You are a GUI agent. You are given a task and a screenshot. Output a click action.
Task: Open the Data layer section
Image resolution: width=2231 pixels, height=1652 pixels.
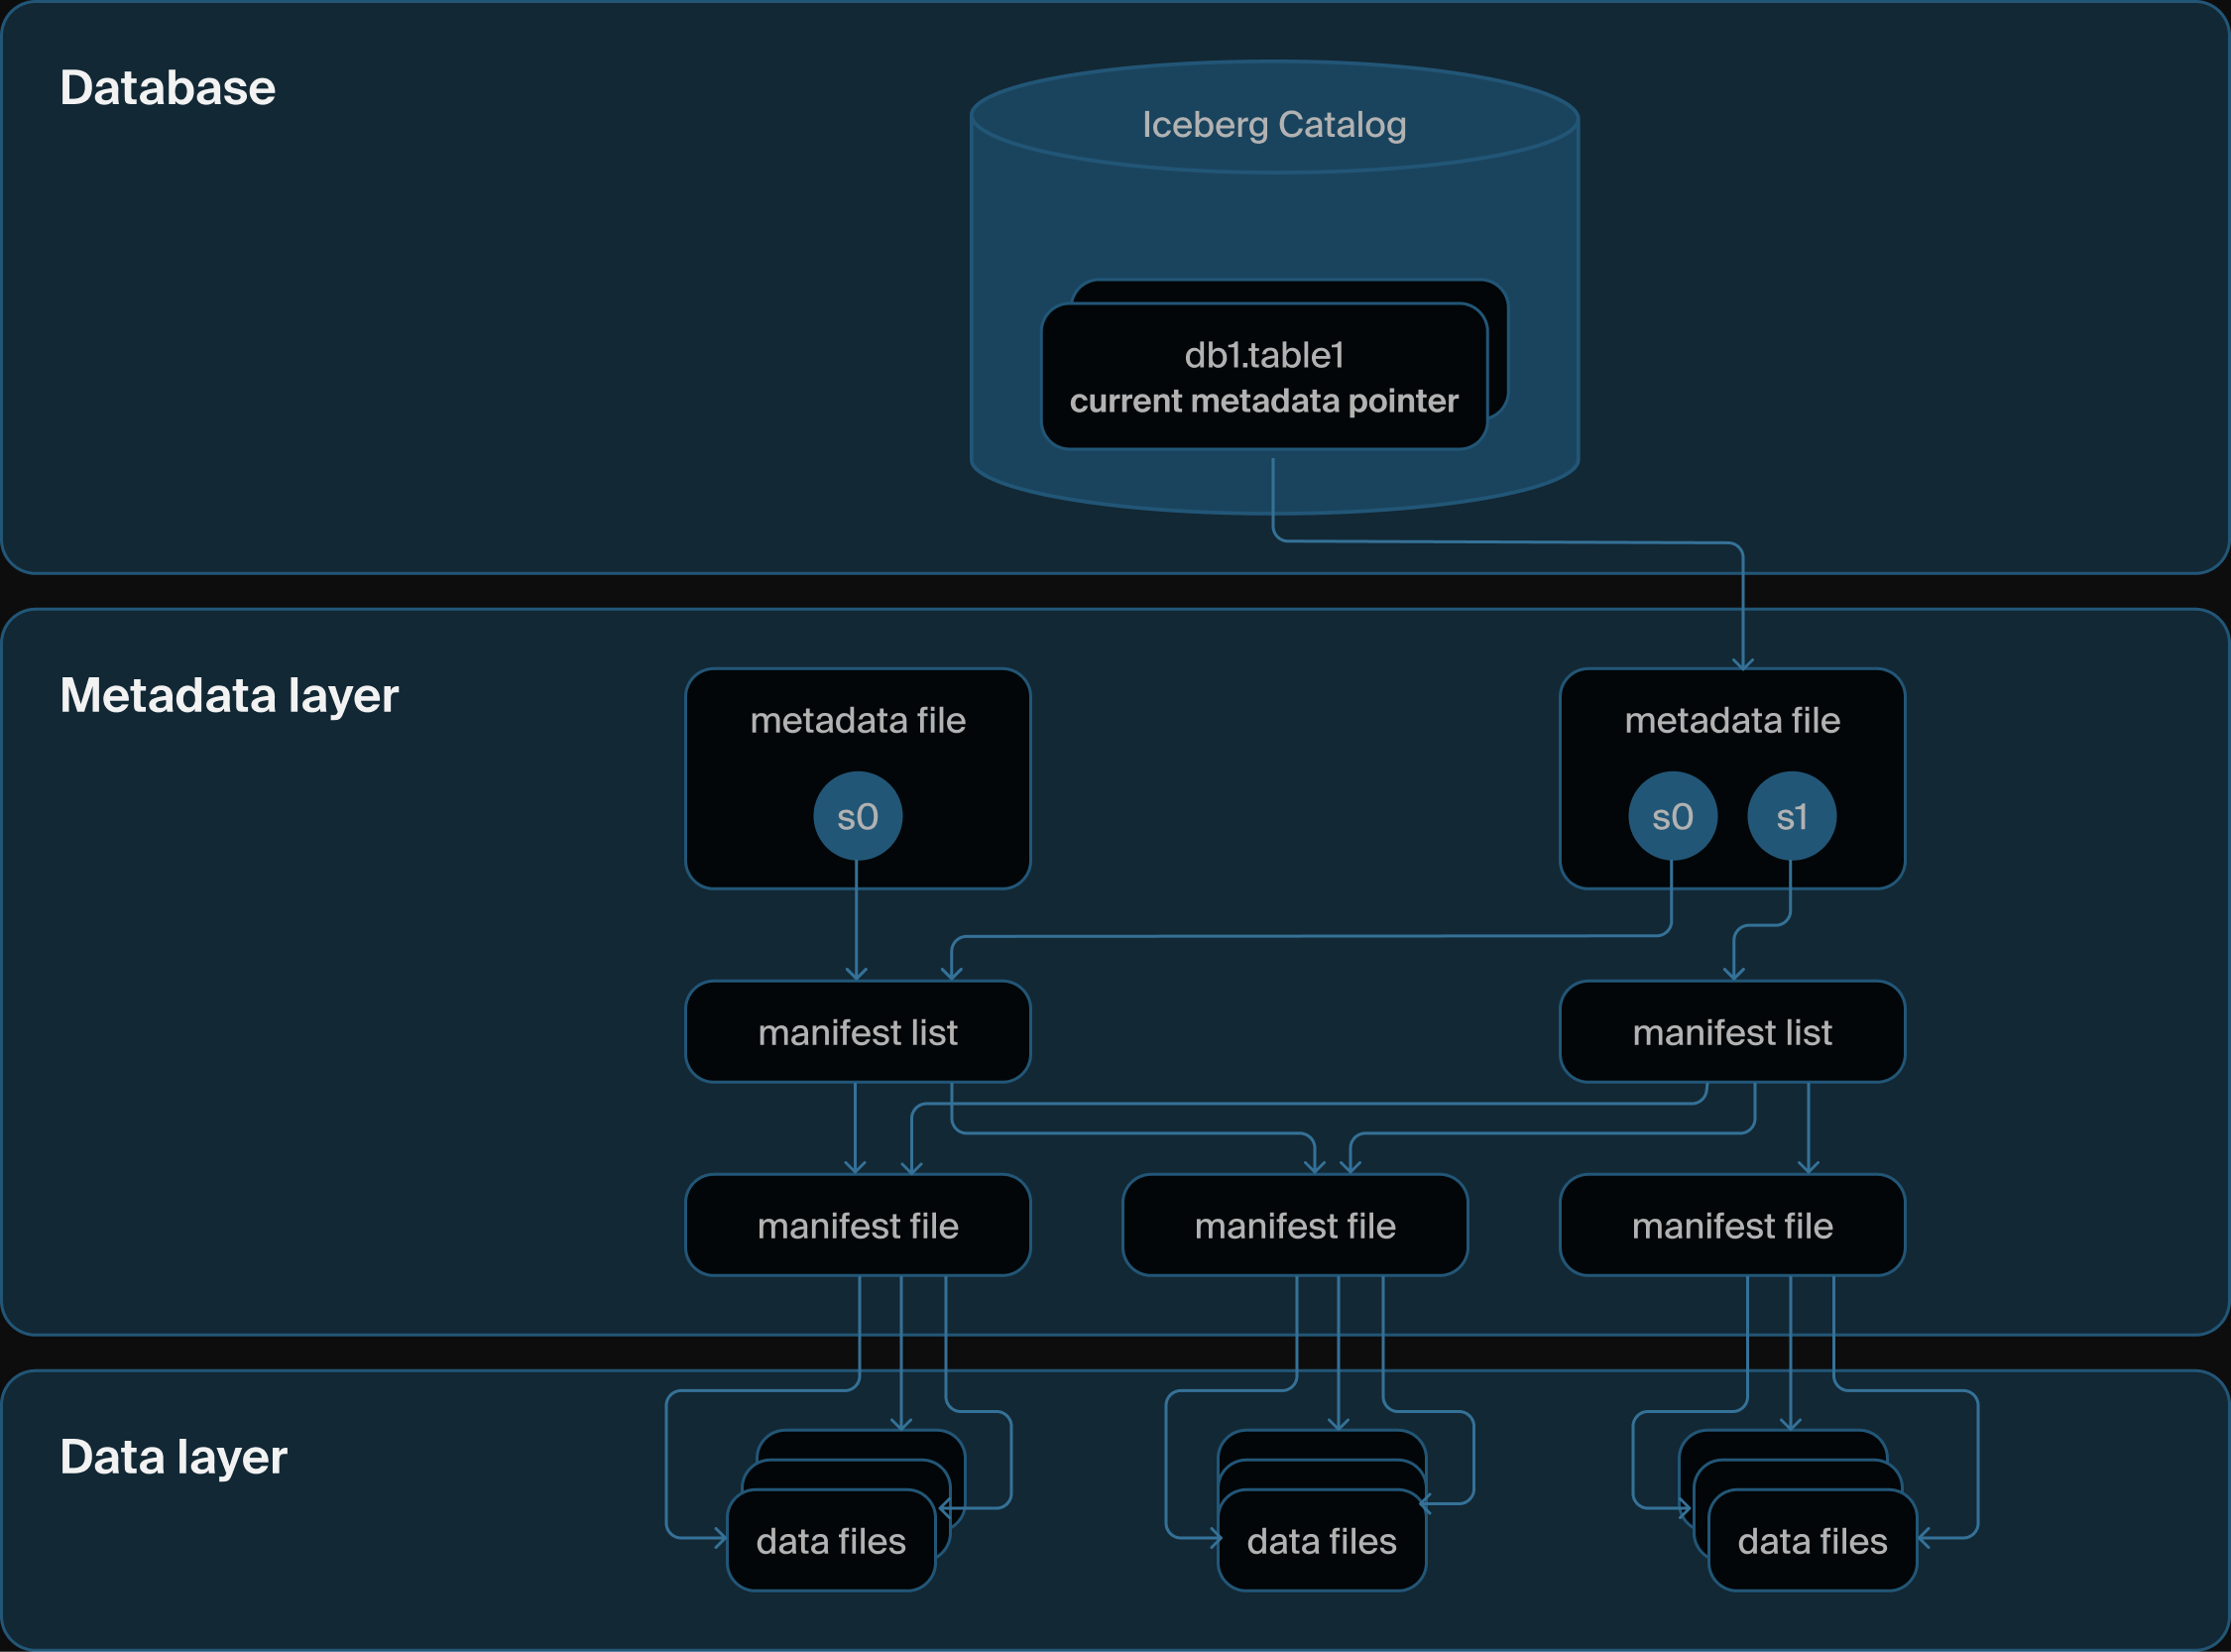pos(171,1458)
